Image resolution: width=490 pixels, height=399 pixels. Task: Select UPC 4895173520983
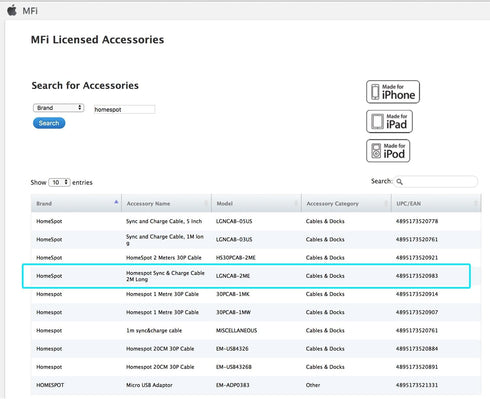click(x=417, y=276)
